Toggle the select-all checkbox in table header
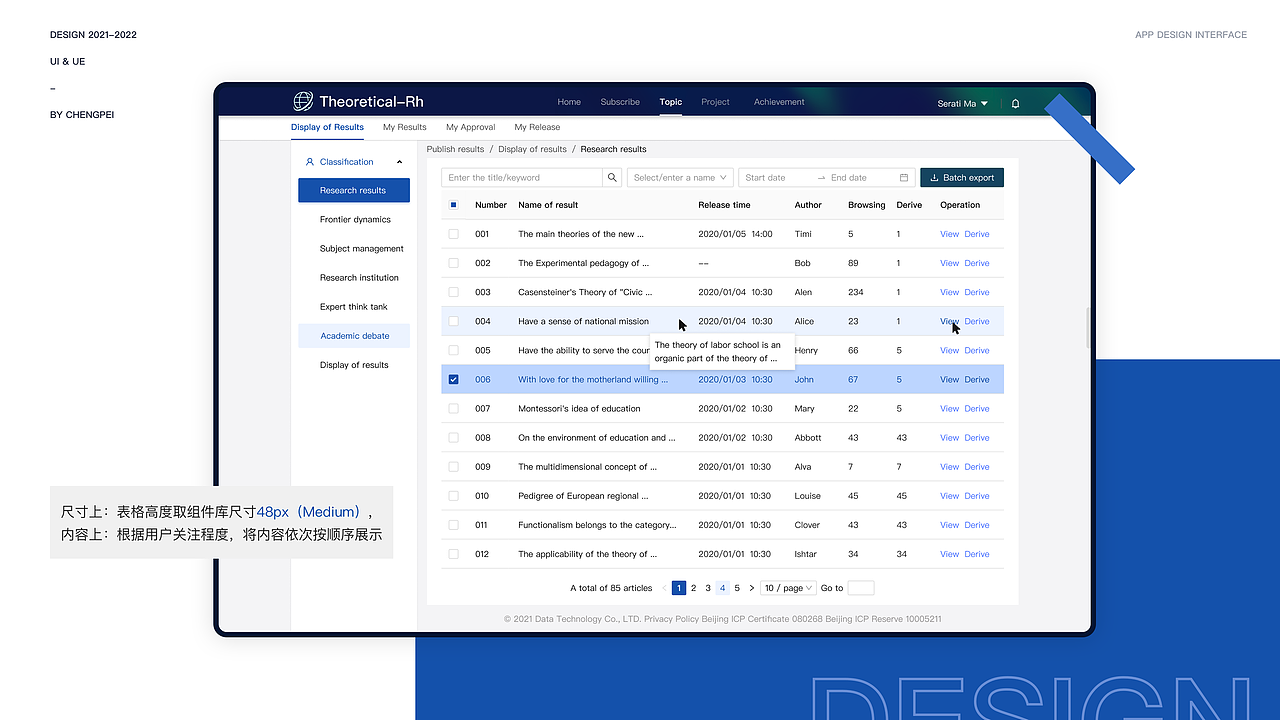The image size is (1280, 720). click(x=453, y=205)
